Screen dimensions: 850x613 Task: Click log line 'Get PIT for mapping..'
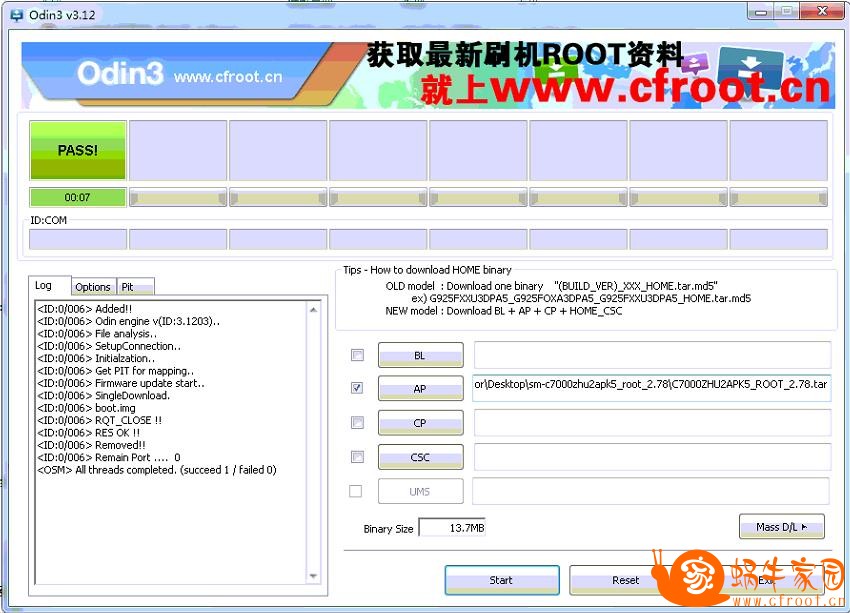pyautogui.click(x=115, y=371)
